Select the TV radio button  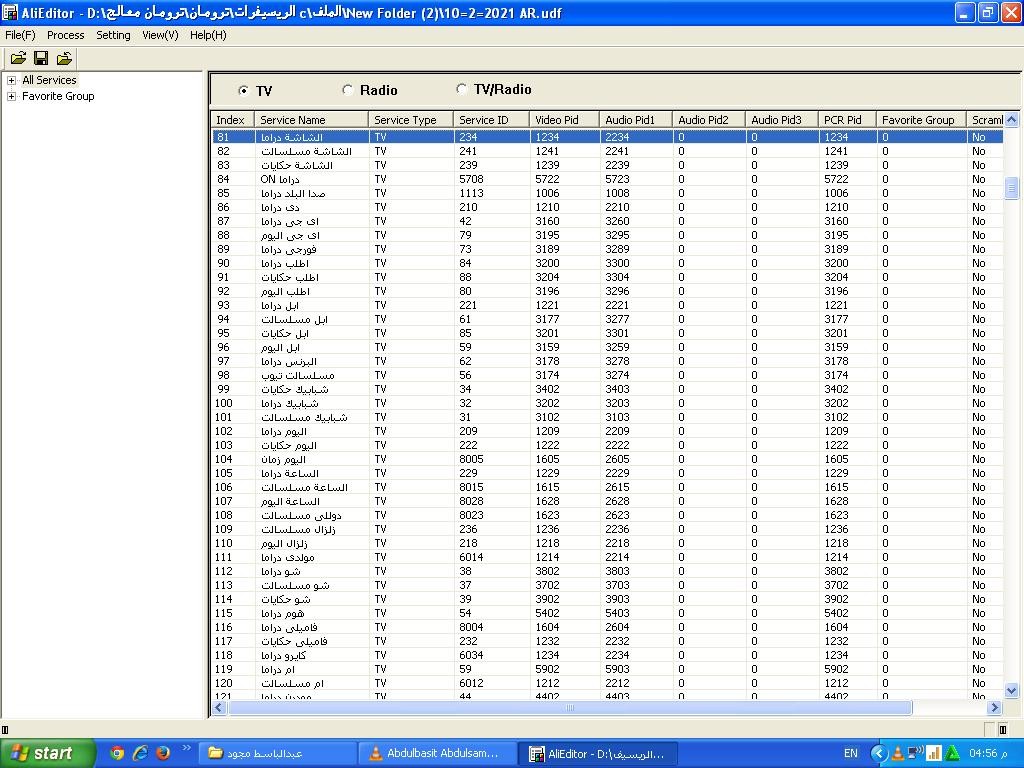(244, 91)
